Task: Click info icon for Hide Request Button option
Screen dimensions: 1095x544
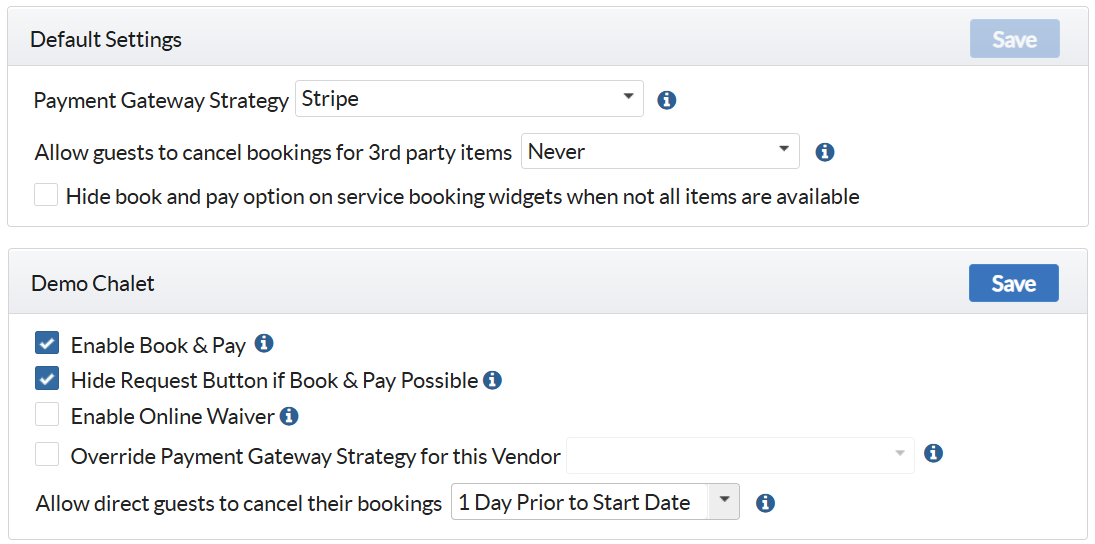Action: click(x=492, y=380)
